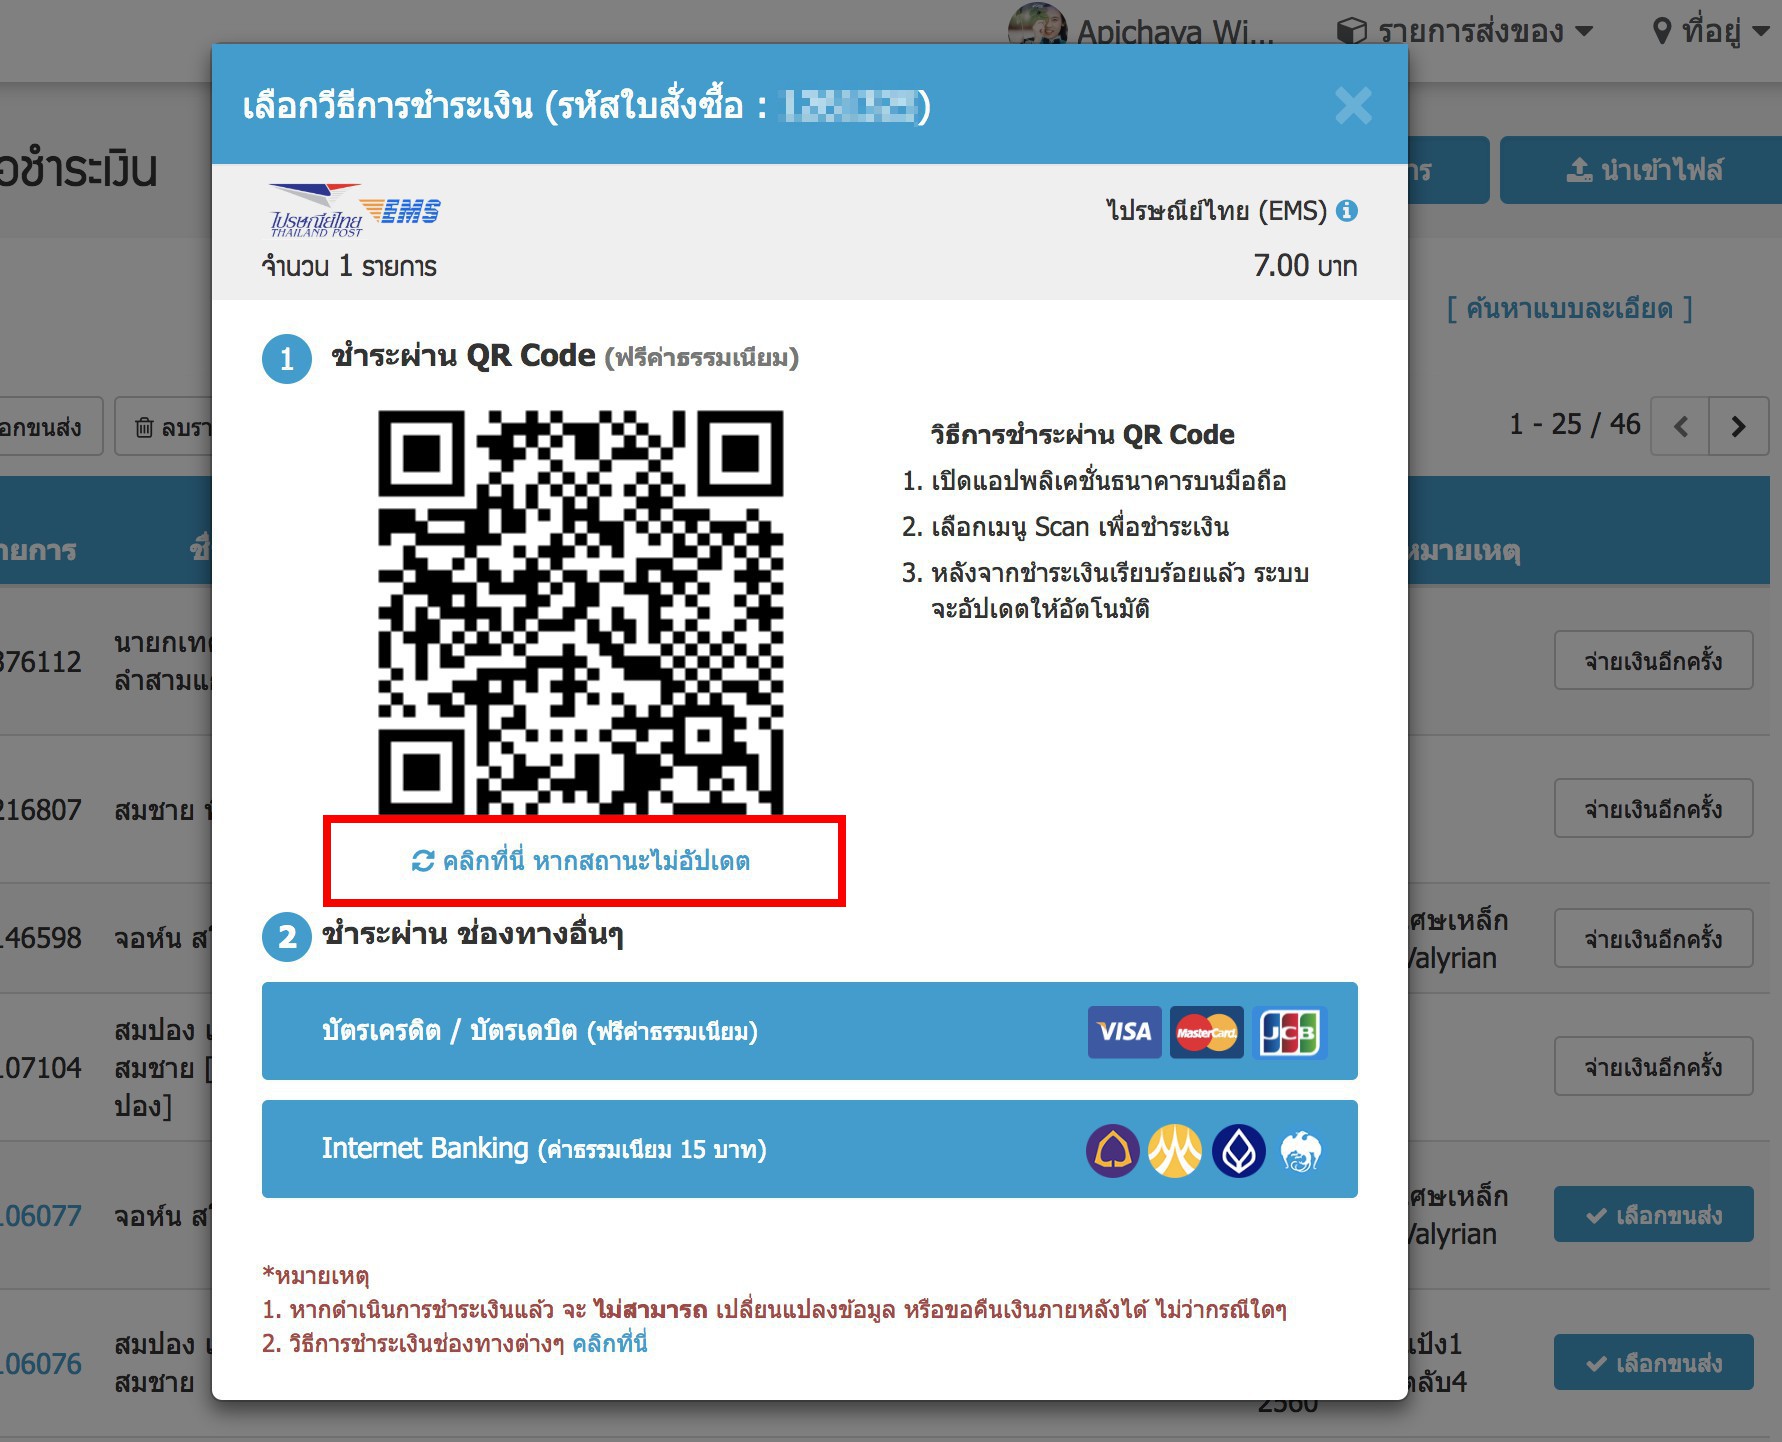The image size is (1782, 1442).
Task: Click the ชำระผ่าน ช่องทางอื่นๆ heading
Action: pyautogui.click(x=473, y=934)
